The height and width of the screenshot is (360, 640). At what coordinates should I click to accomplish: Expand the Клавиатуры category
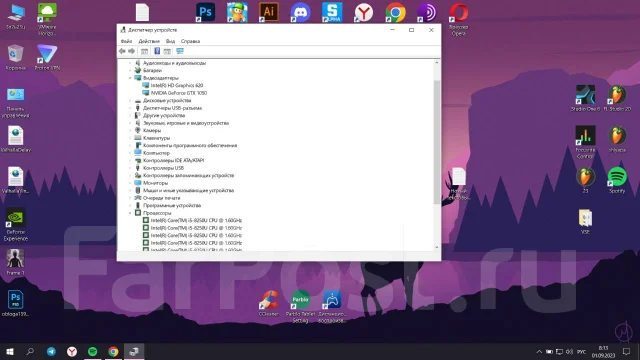coord(130,138)
